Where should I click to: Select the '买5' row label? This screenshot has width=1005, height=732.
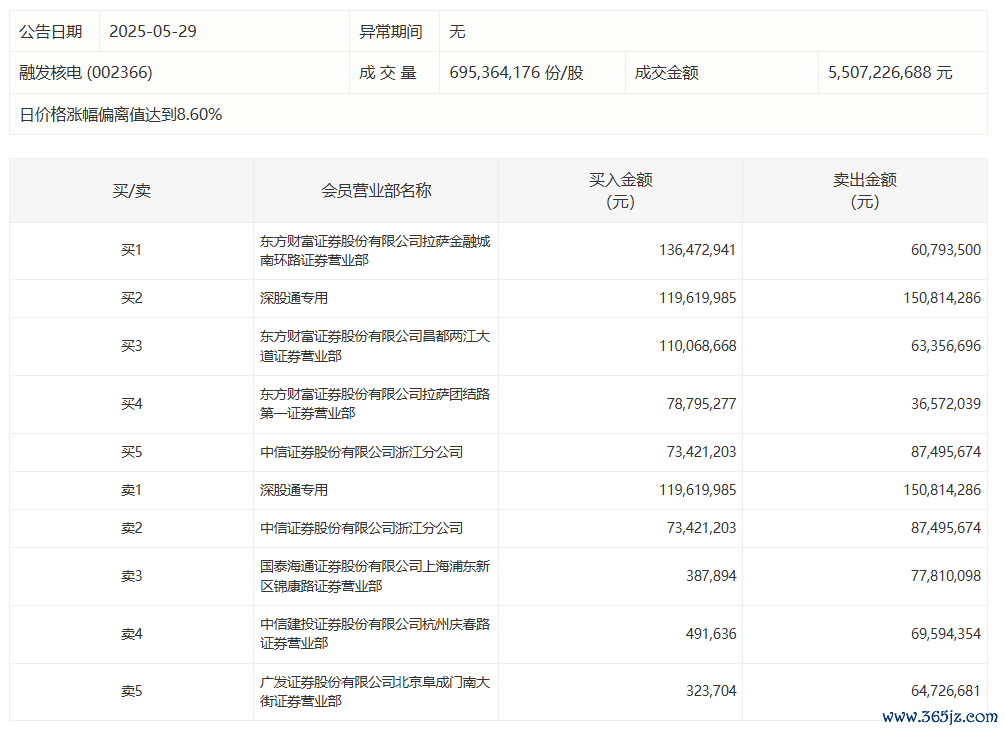tap(131, 452)
